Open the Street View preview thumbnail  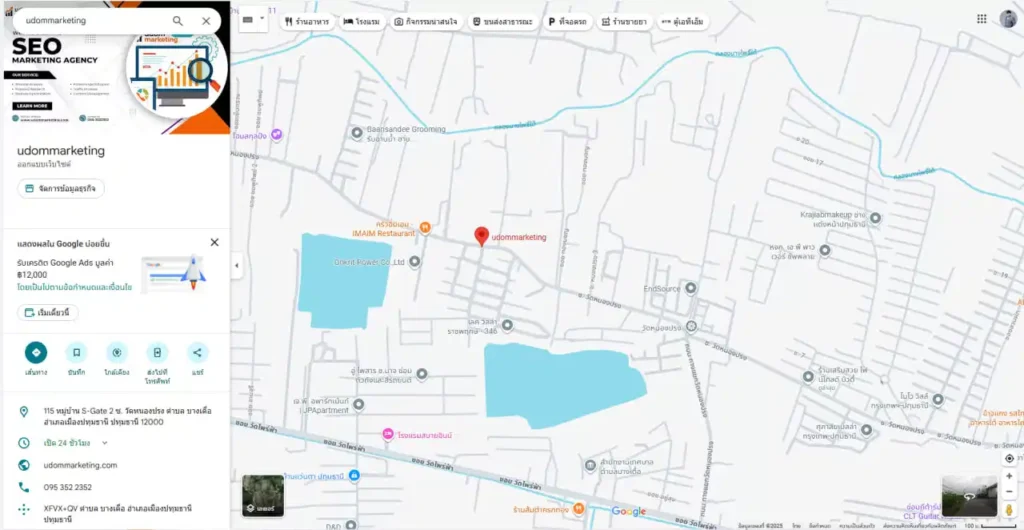pos(969,496)
